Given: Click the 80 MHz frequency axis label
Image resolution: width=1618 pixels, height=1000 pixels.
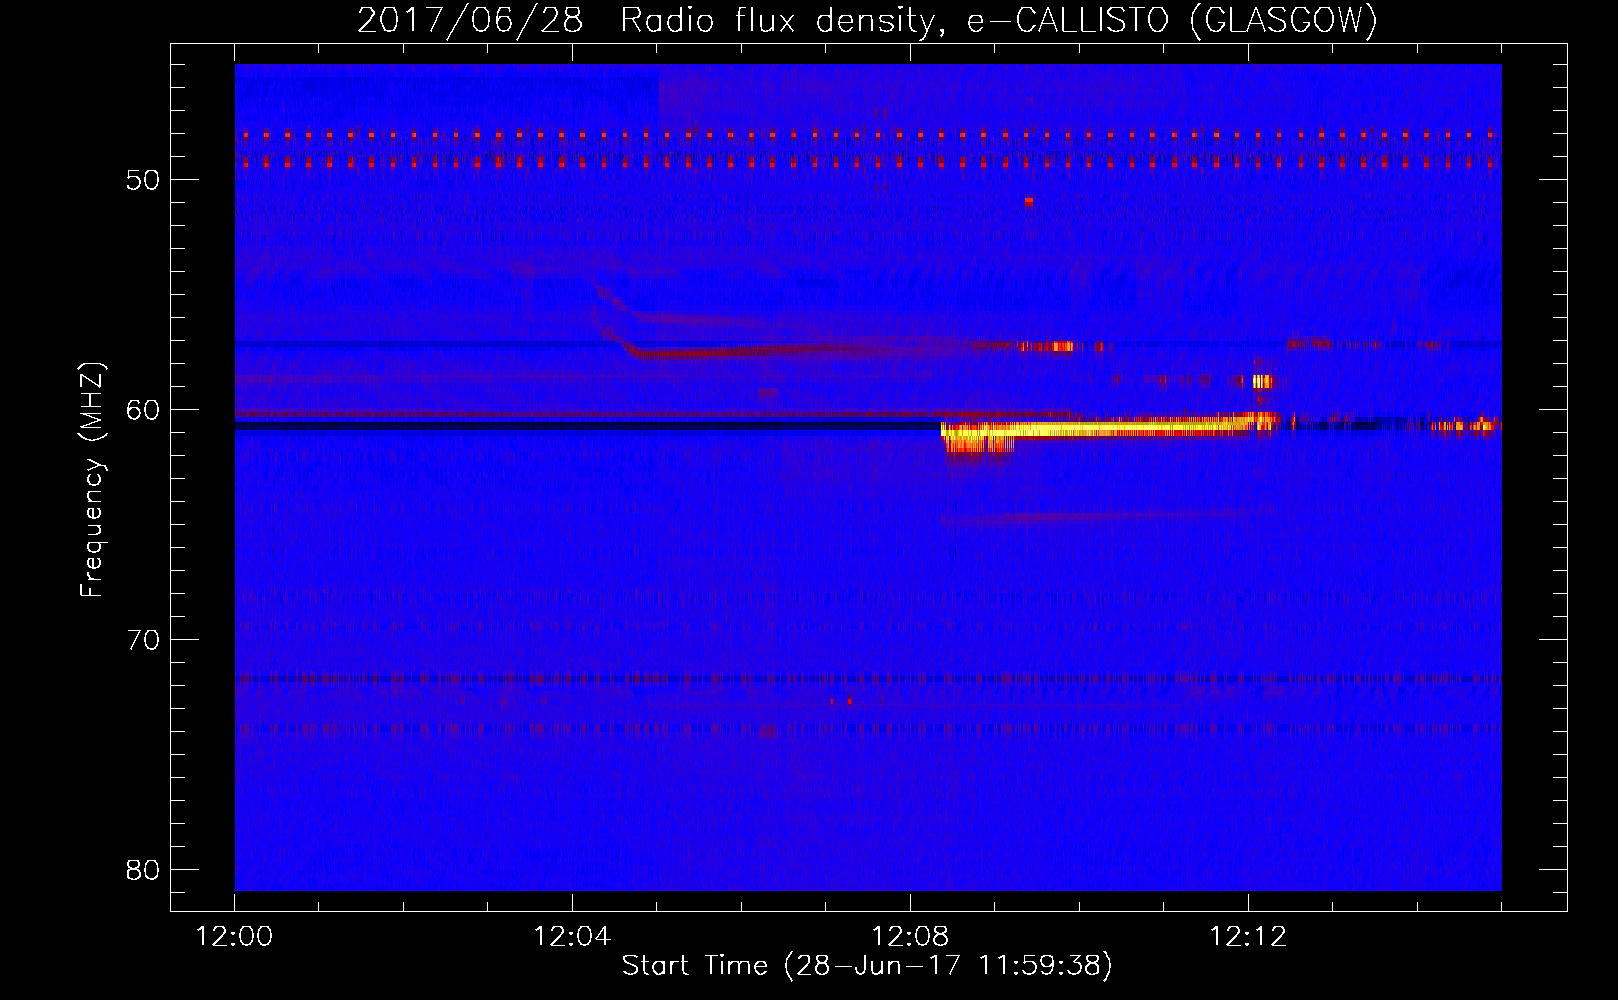Looking at the screenshot, I should coord(143,870).
